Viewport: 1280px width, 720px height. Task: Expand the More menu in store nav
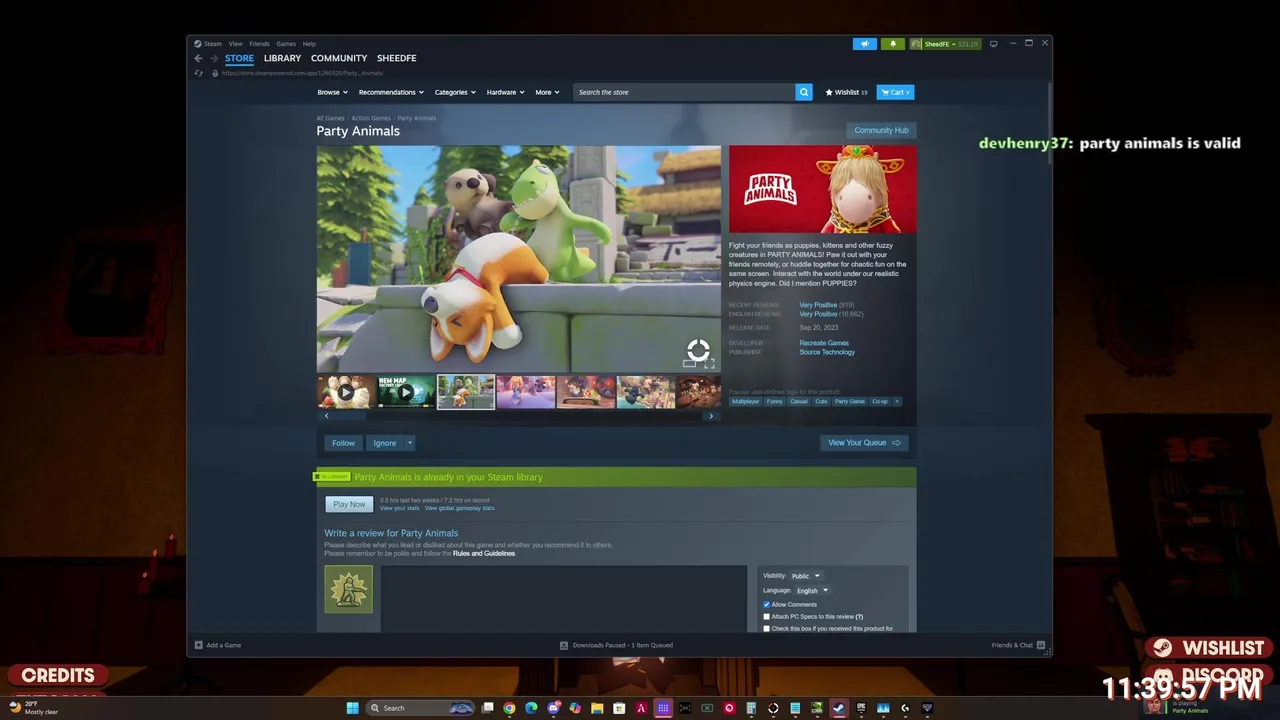tap(547, 92)
